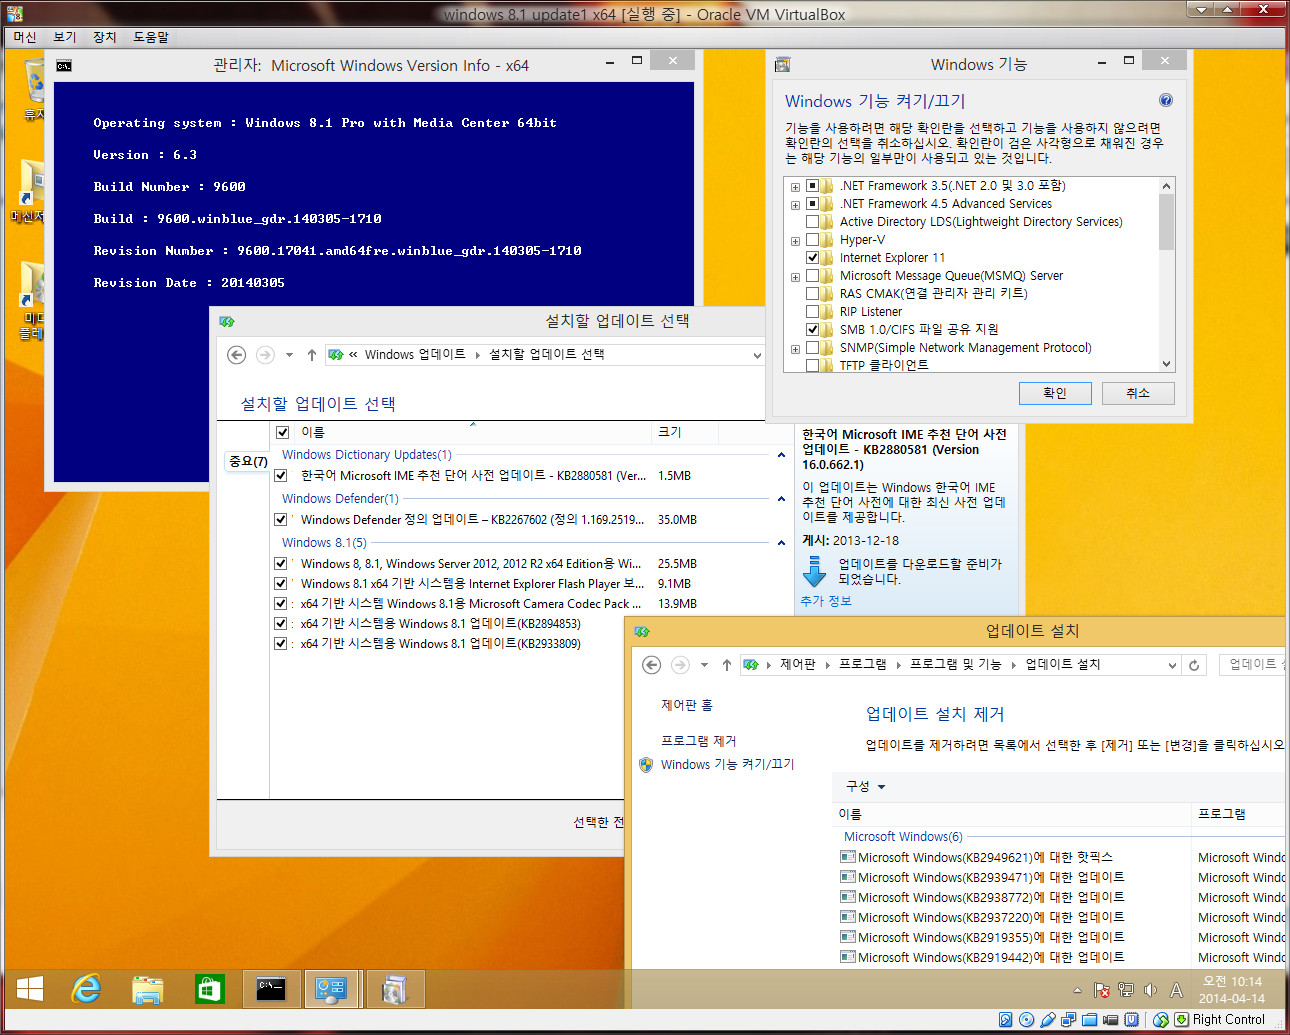The image size is (1290, 1035).
Task: Expand the SNMP tree node
Action: 795,349
